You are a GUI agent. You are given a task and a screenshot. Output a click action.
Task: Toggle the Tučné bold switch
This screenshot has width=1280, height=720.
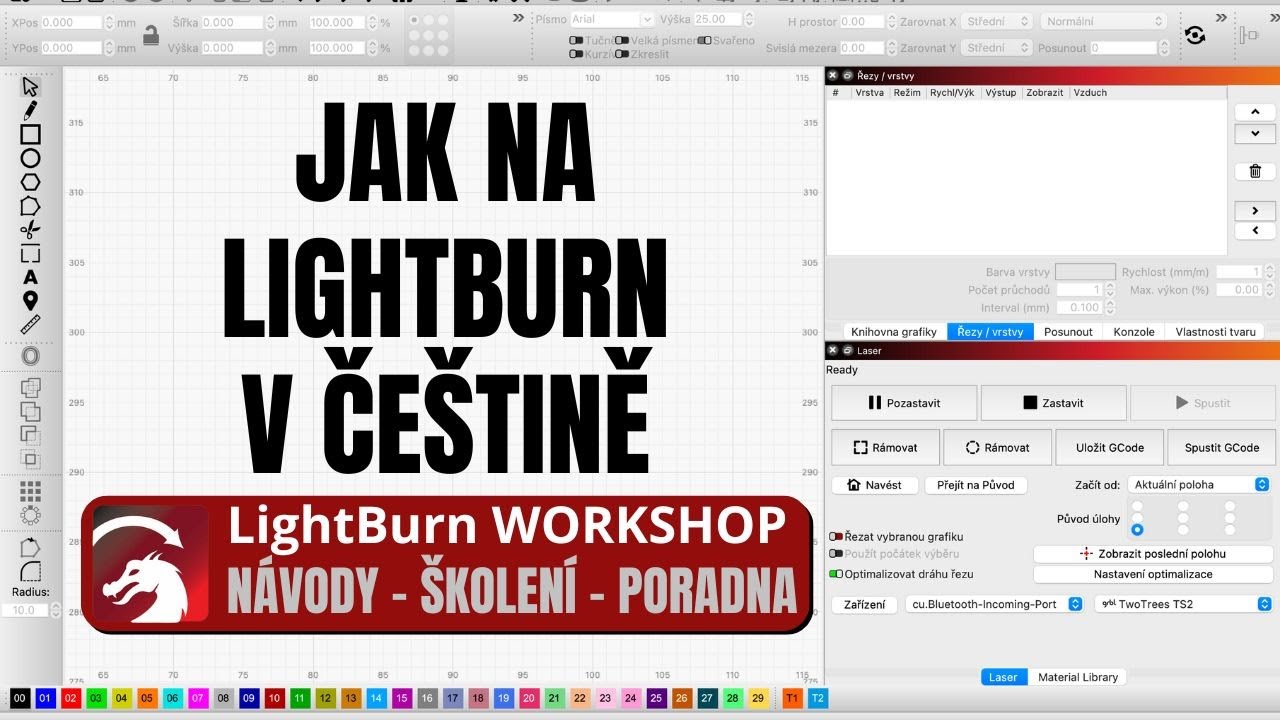tap(576, 41)
